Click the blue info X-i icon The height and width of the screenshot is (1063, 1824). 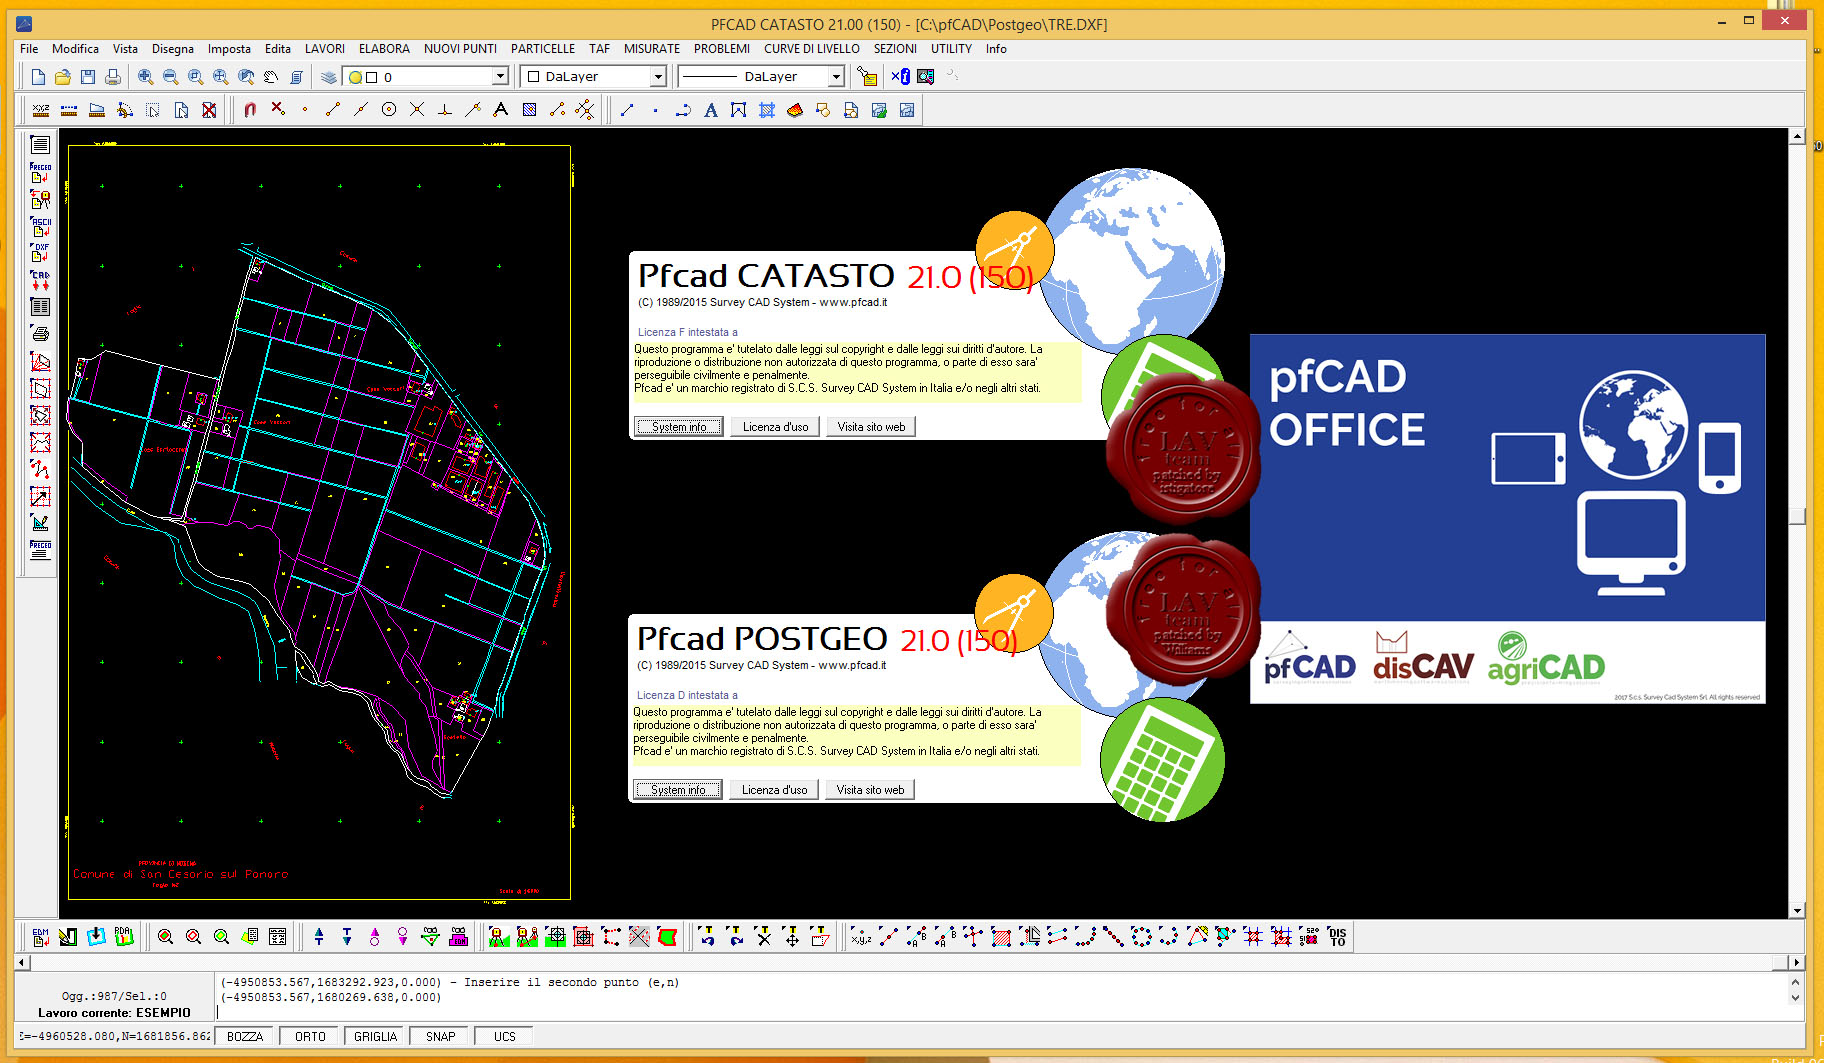pos(900,77)
